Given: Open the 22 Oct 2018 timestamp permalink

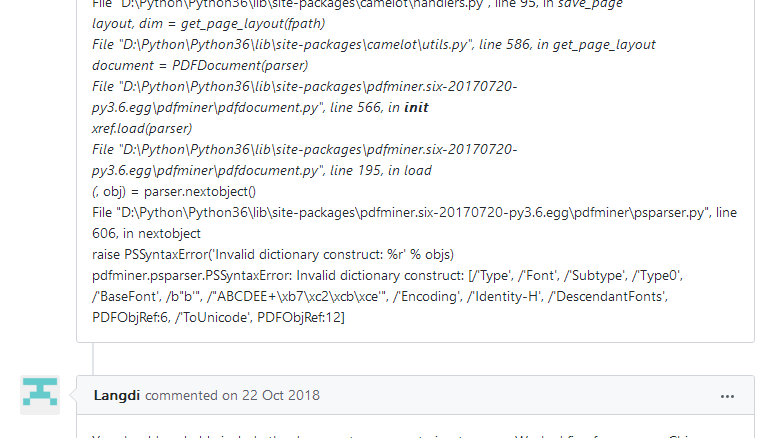Looking at the screenshot, I should 281,395.
